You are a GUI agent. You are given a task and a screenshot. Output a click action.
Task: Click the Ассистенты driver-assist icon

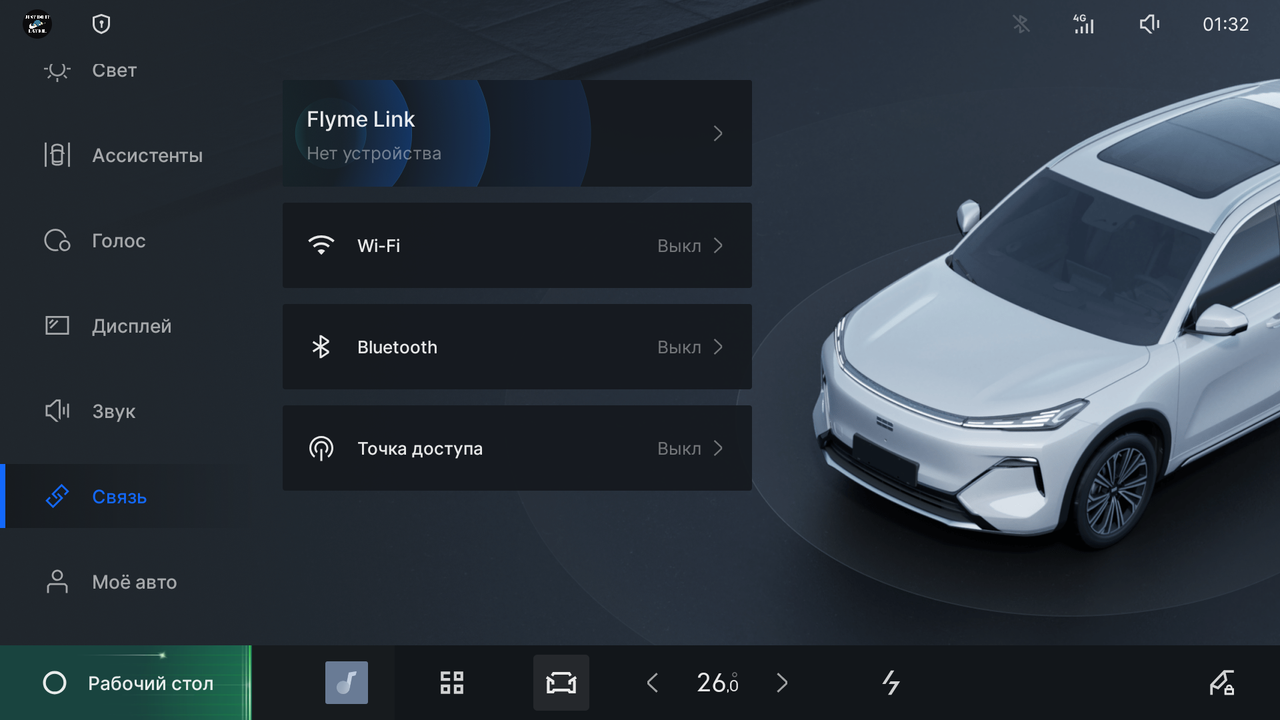click(x=57, y=155)
